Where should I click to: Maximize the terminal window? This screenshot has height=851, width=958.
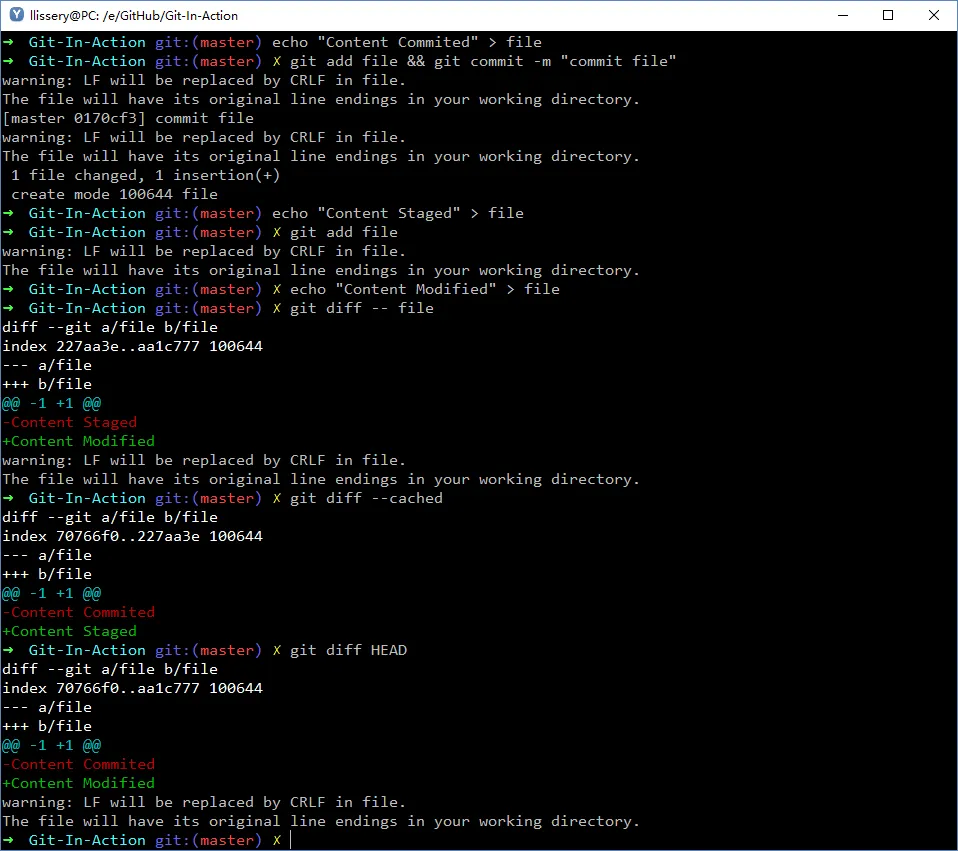point(888,15)
